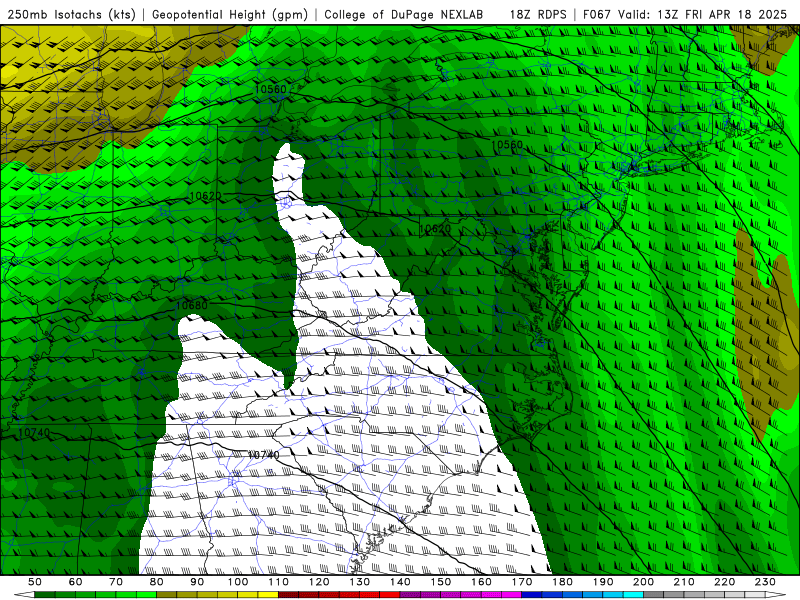Viewport: 800px width, 600px height.
Task: Click the 180 value on the color scale
Action: point(562,582)
